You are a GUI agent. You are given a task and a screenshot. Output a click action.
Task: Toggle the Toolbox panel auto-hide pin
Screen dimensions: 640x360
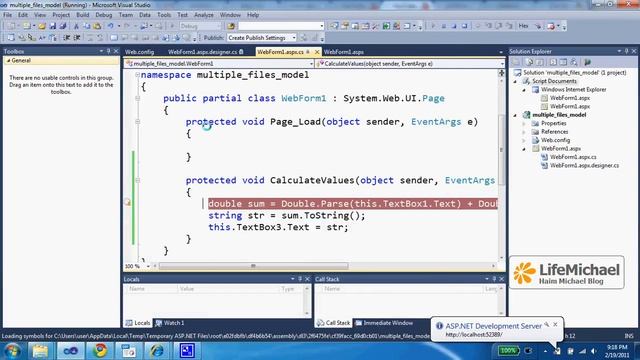tap(108, 51)
